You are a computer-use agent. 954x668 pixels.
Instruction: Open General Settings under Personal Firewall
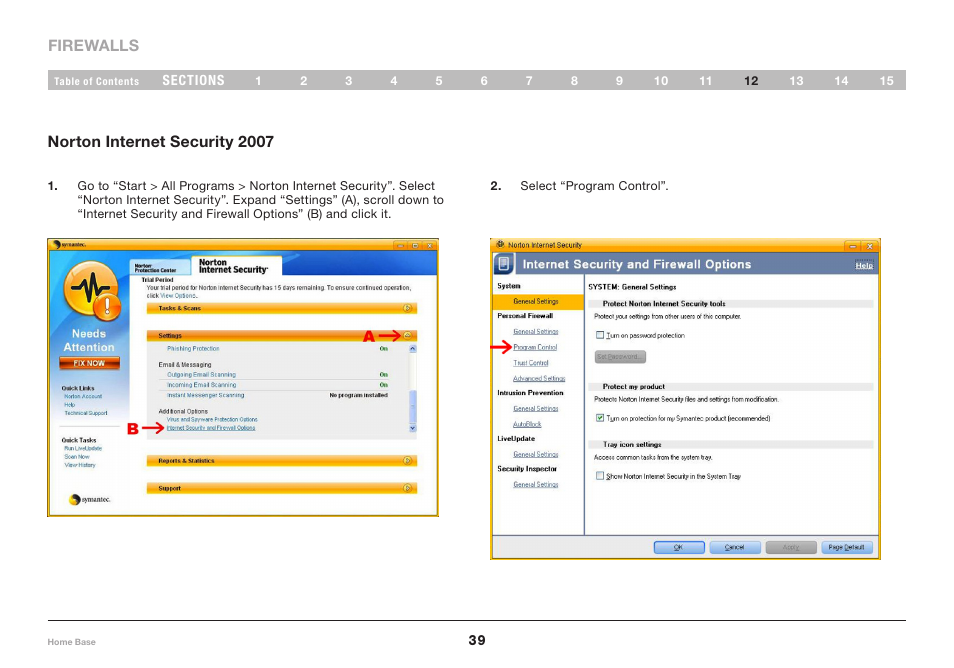tap(536, 332)
